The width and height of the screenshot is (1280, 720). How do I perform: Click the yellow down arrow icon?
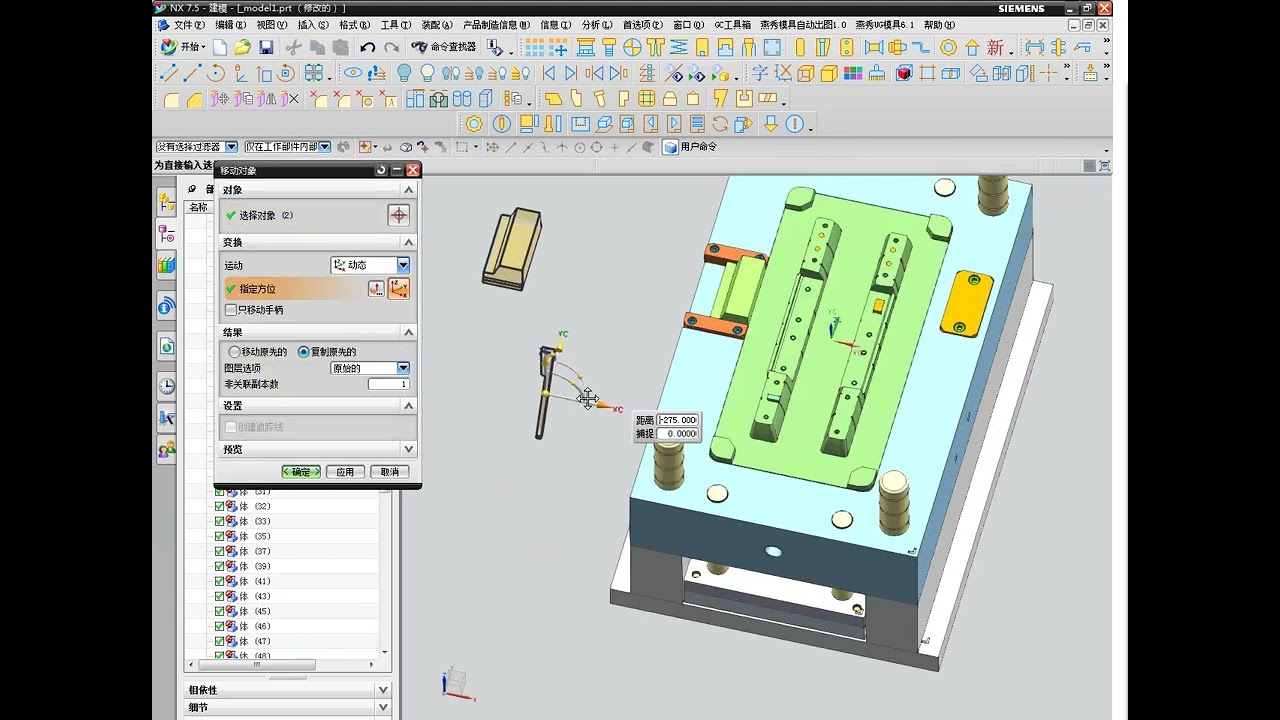coord(771,124)
